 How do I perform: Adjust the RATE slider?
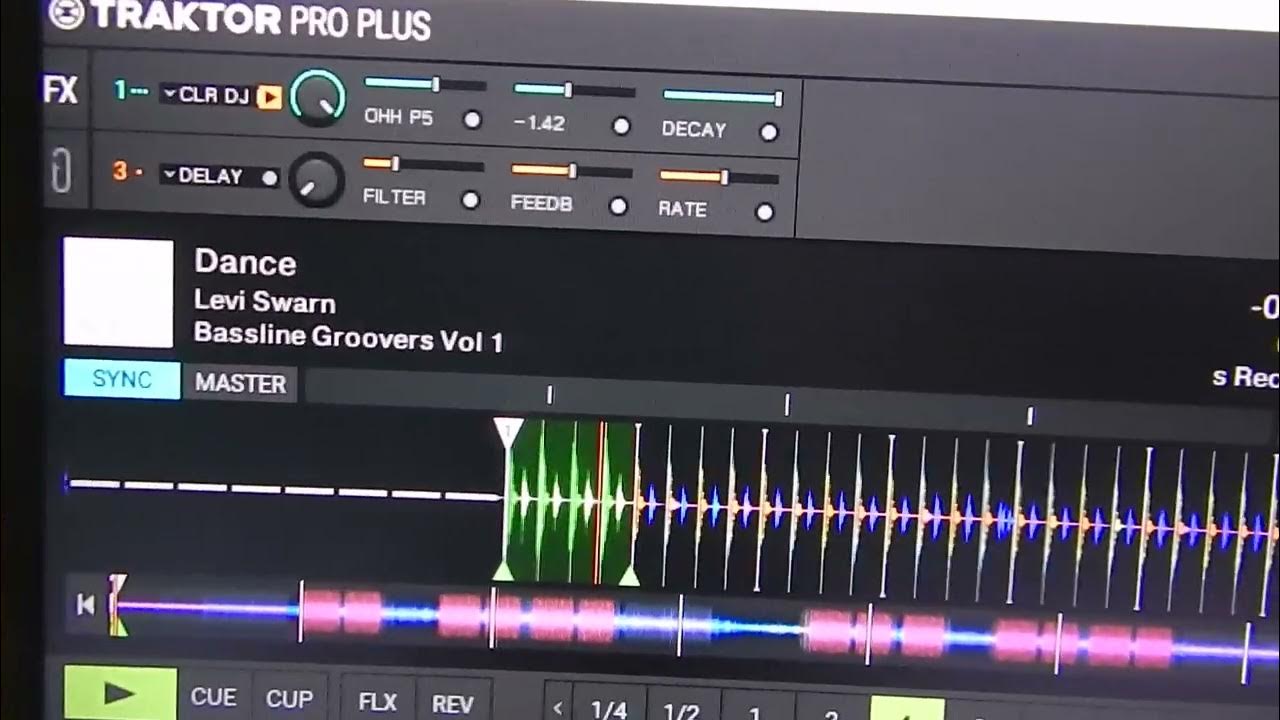point(719,177)
